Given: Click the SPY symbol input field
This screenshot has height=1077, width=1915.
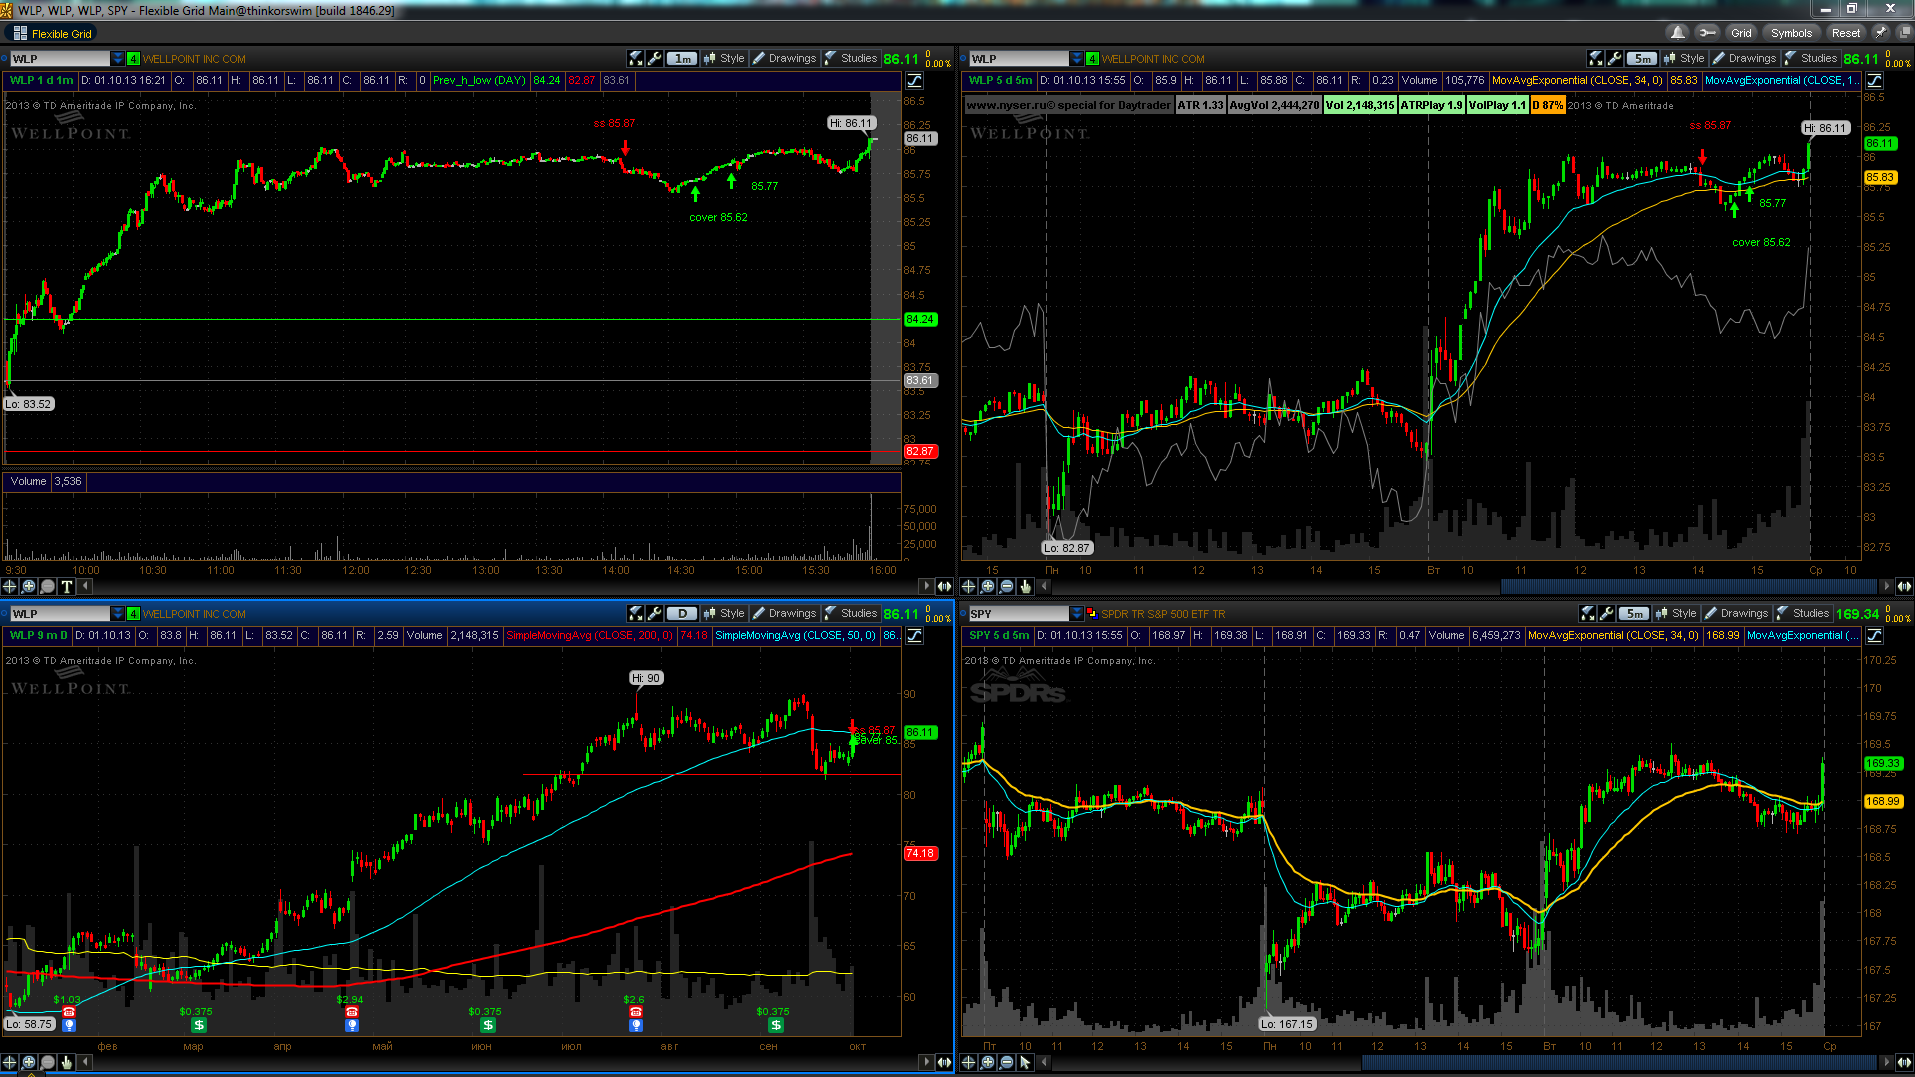Looking at the screenshot, I should coord(1018,614).
